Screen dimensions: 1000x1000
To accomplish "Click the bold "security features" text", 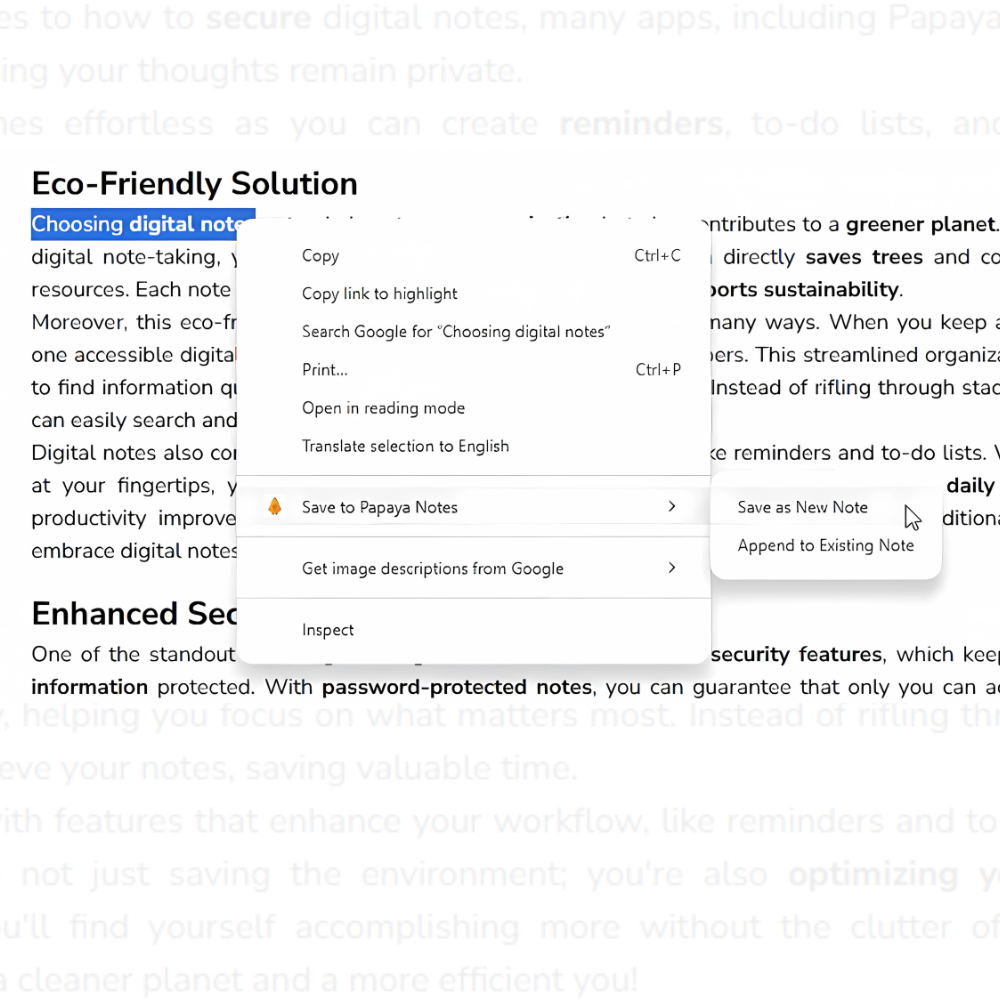I will 796,655.
